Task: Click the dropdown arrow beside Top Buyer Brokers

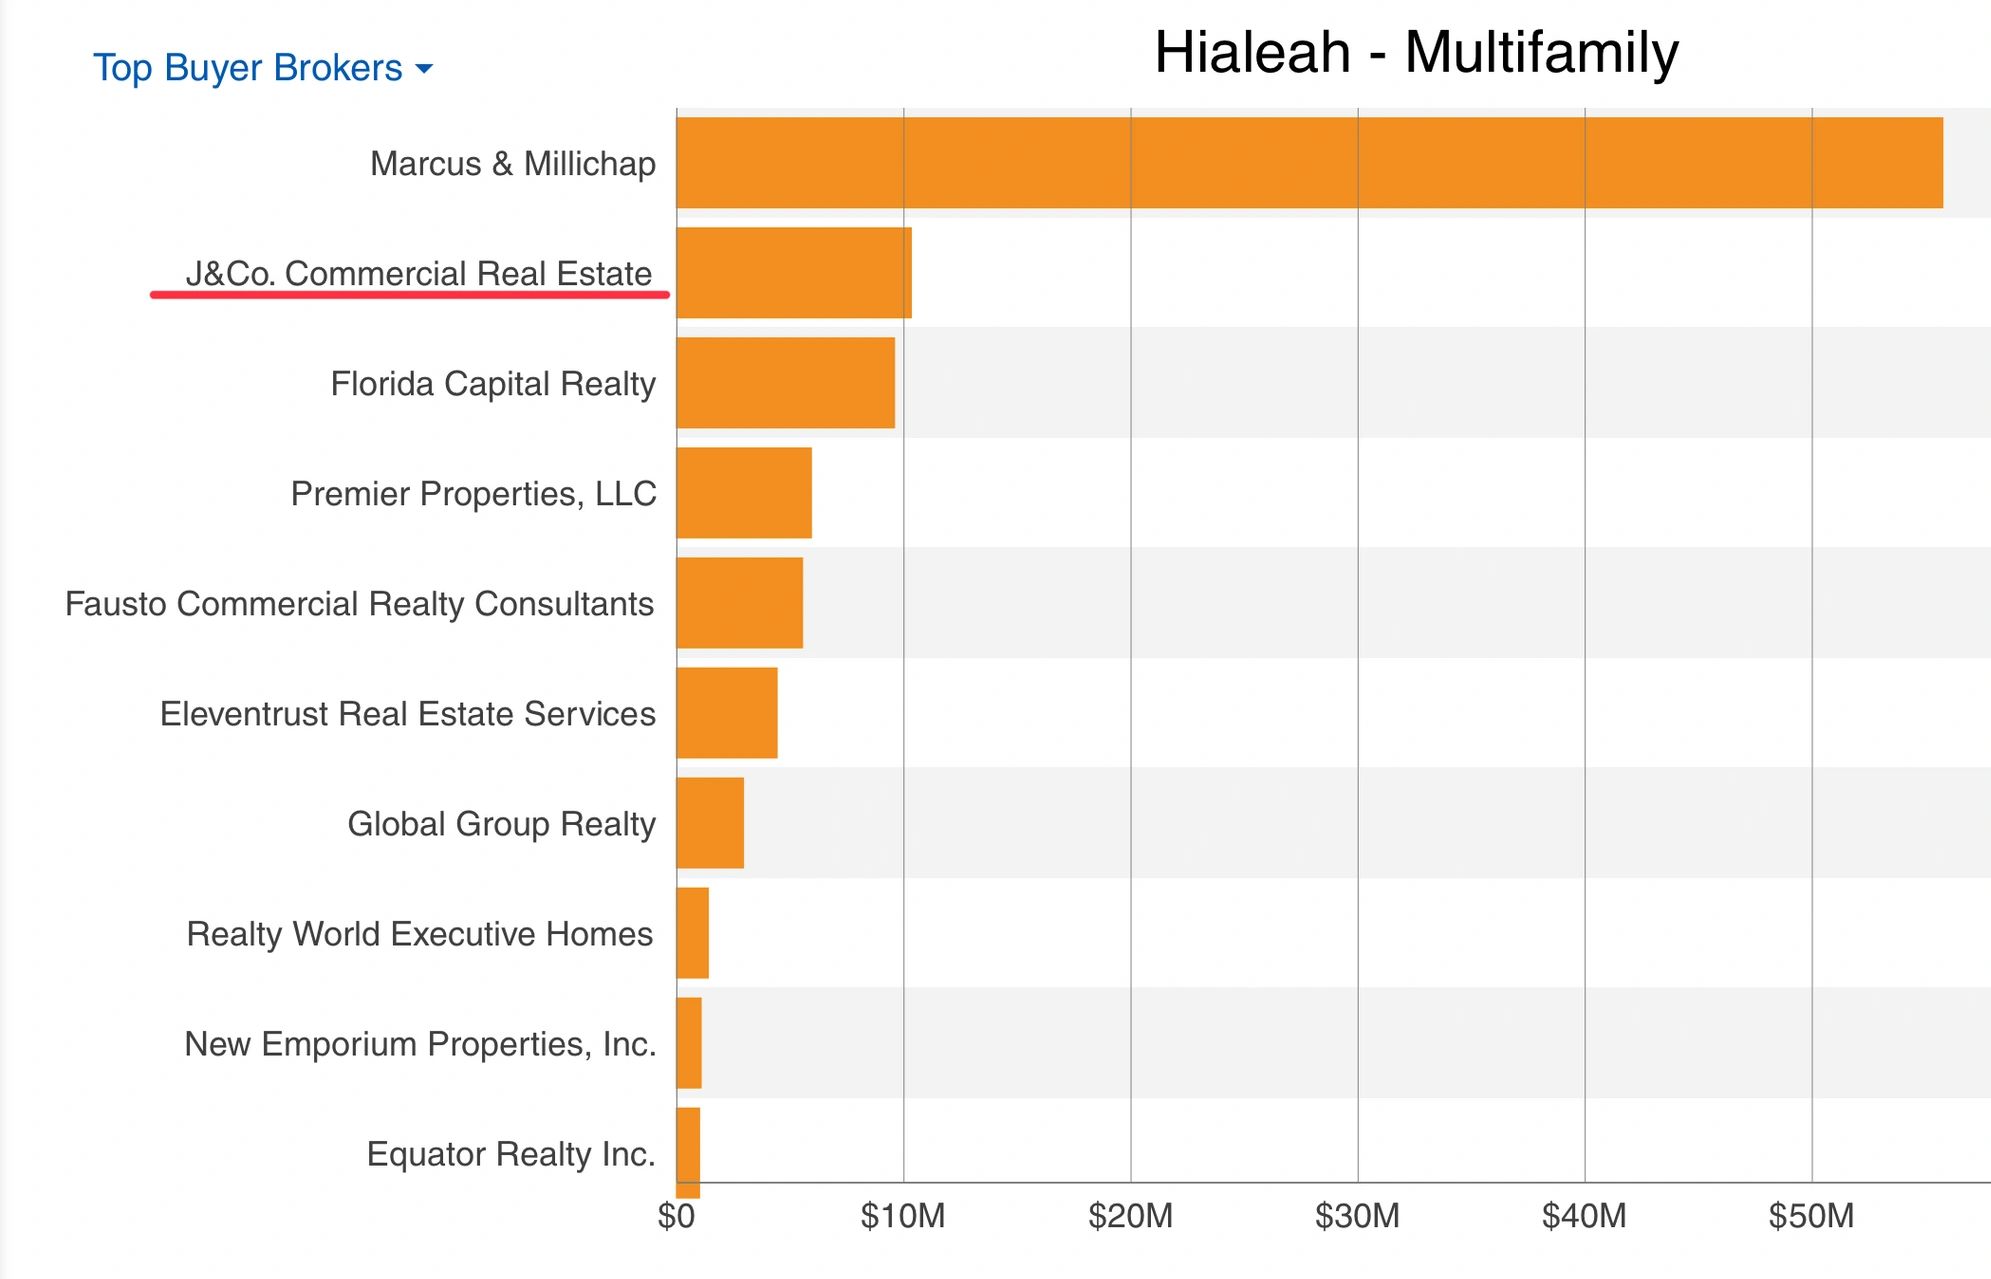Action: click(x=424, y=69)
